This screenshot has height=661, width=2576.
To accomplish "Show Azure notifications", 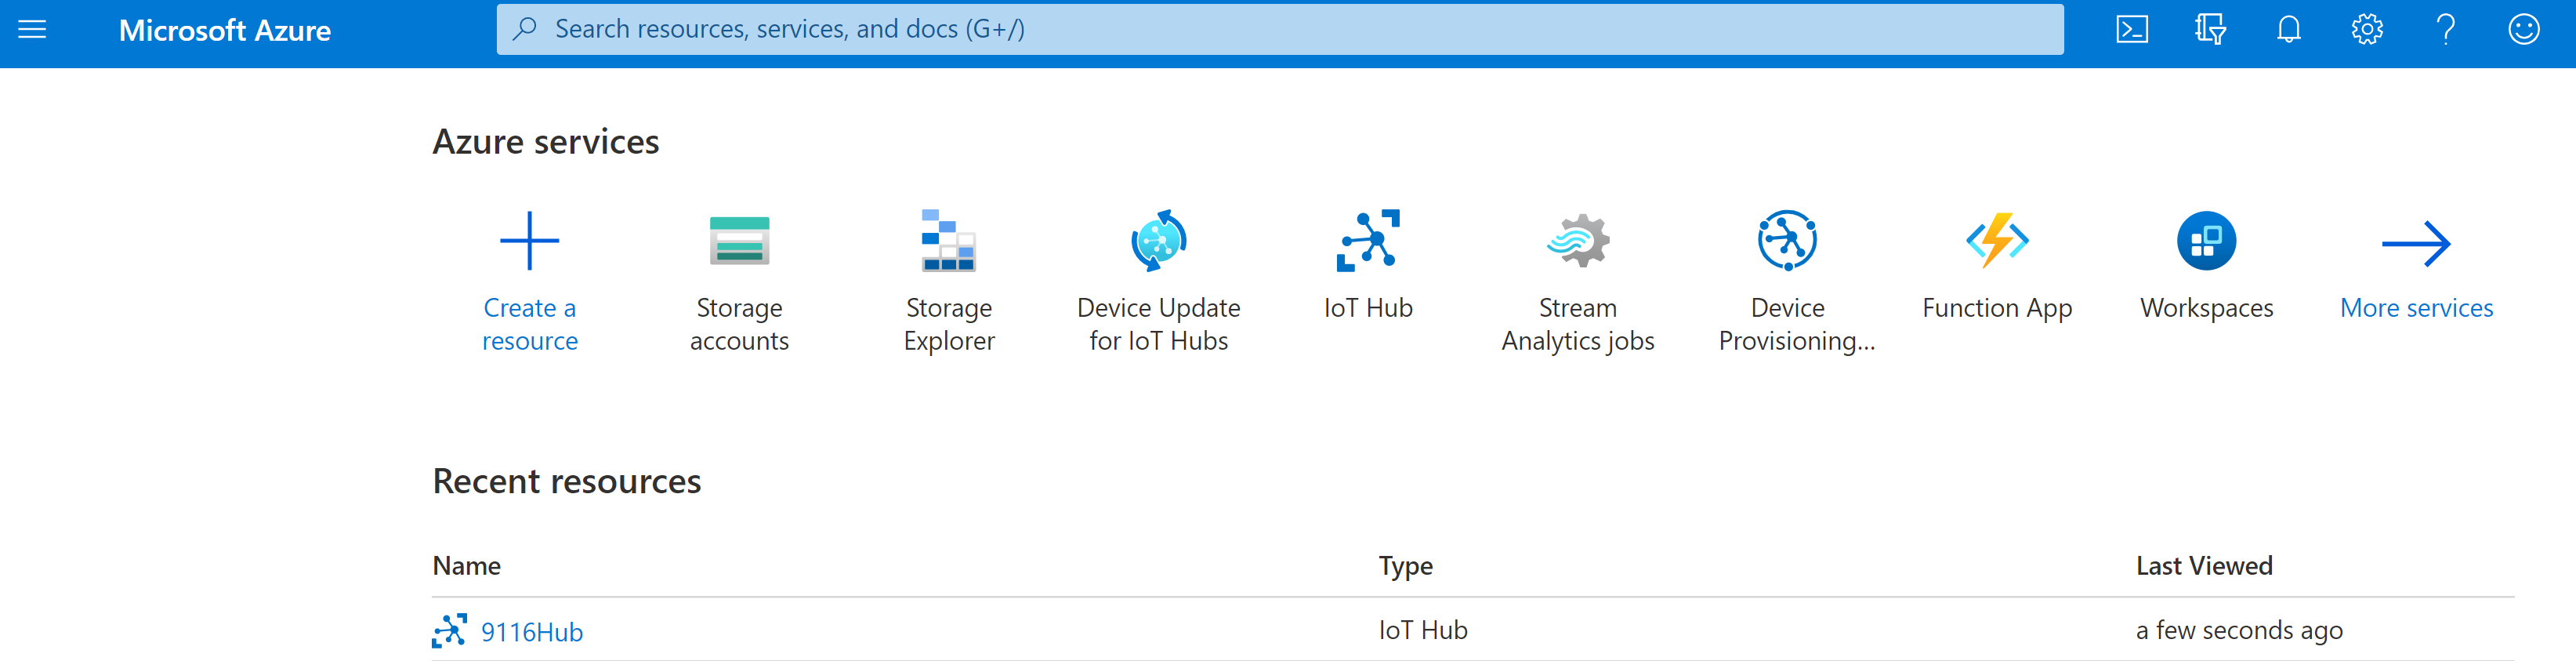I will click(x=2288, y=29).
